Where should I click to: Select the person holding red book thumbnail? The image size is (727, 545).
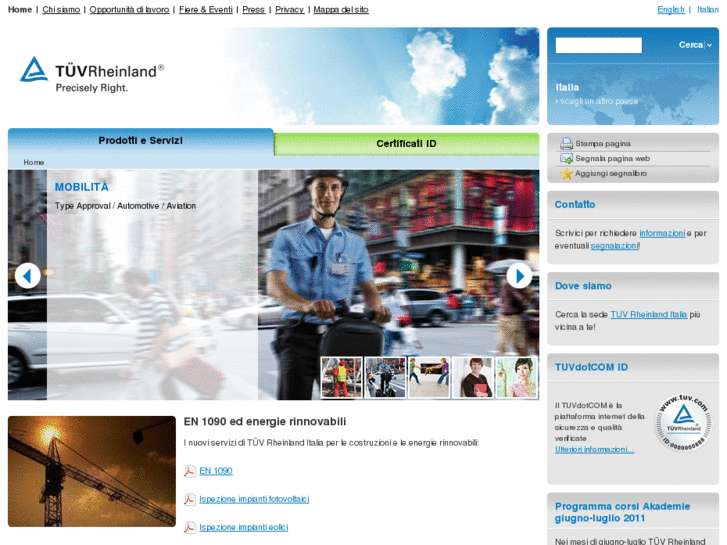click(472, 378)
